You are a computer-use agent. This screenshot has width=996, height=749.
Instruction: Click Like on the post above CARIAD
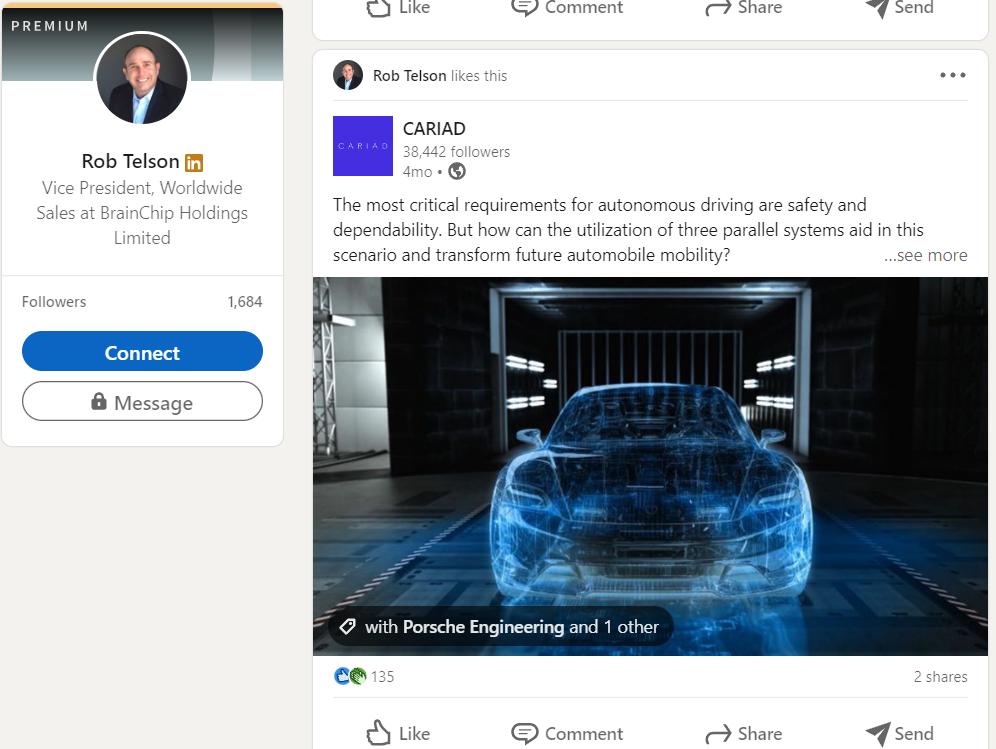(x=398, y=8)
